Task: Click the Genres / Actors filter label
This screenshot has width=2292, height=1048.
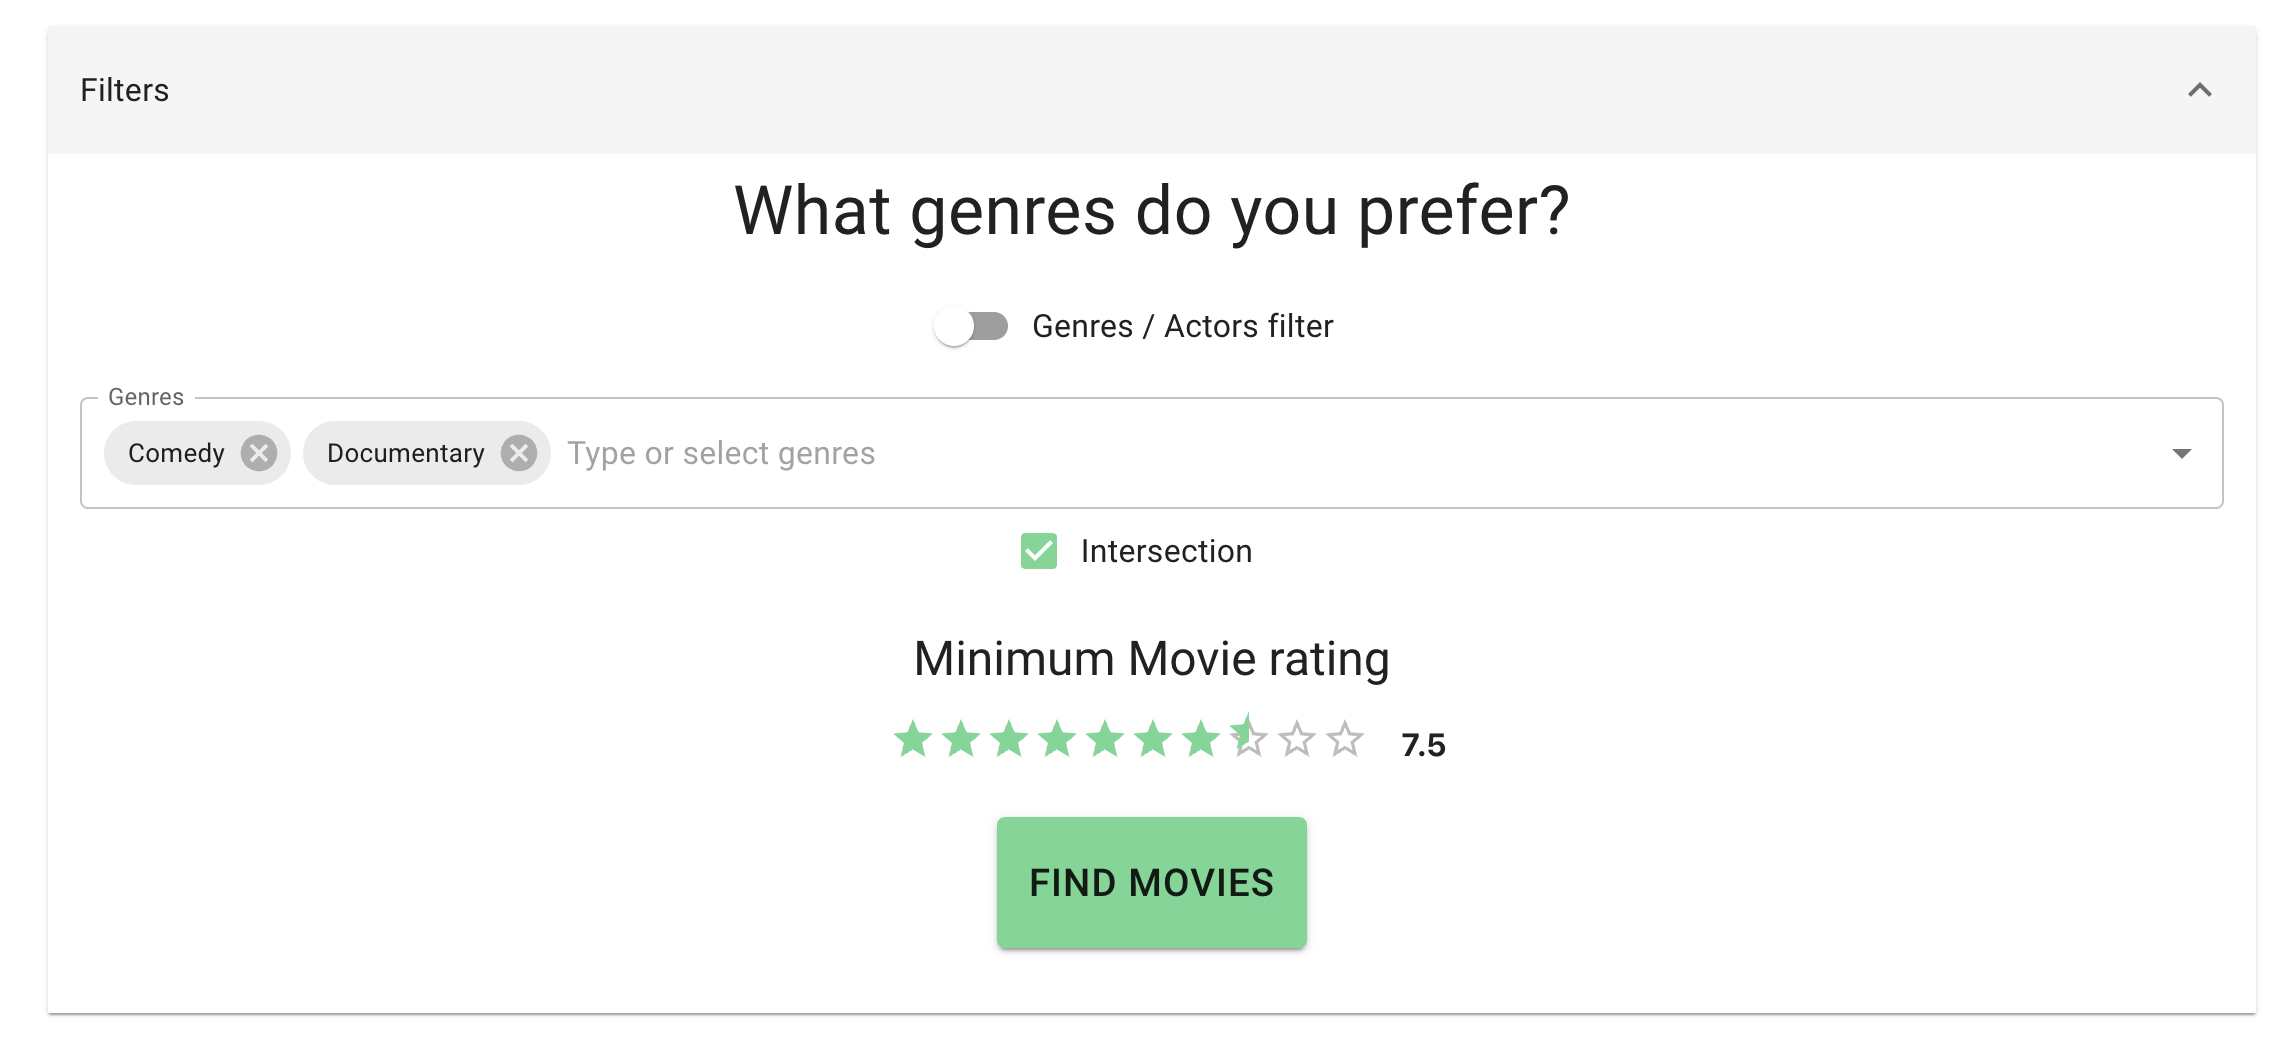Action: 1182,326
